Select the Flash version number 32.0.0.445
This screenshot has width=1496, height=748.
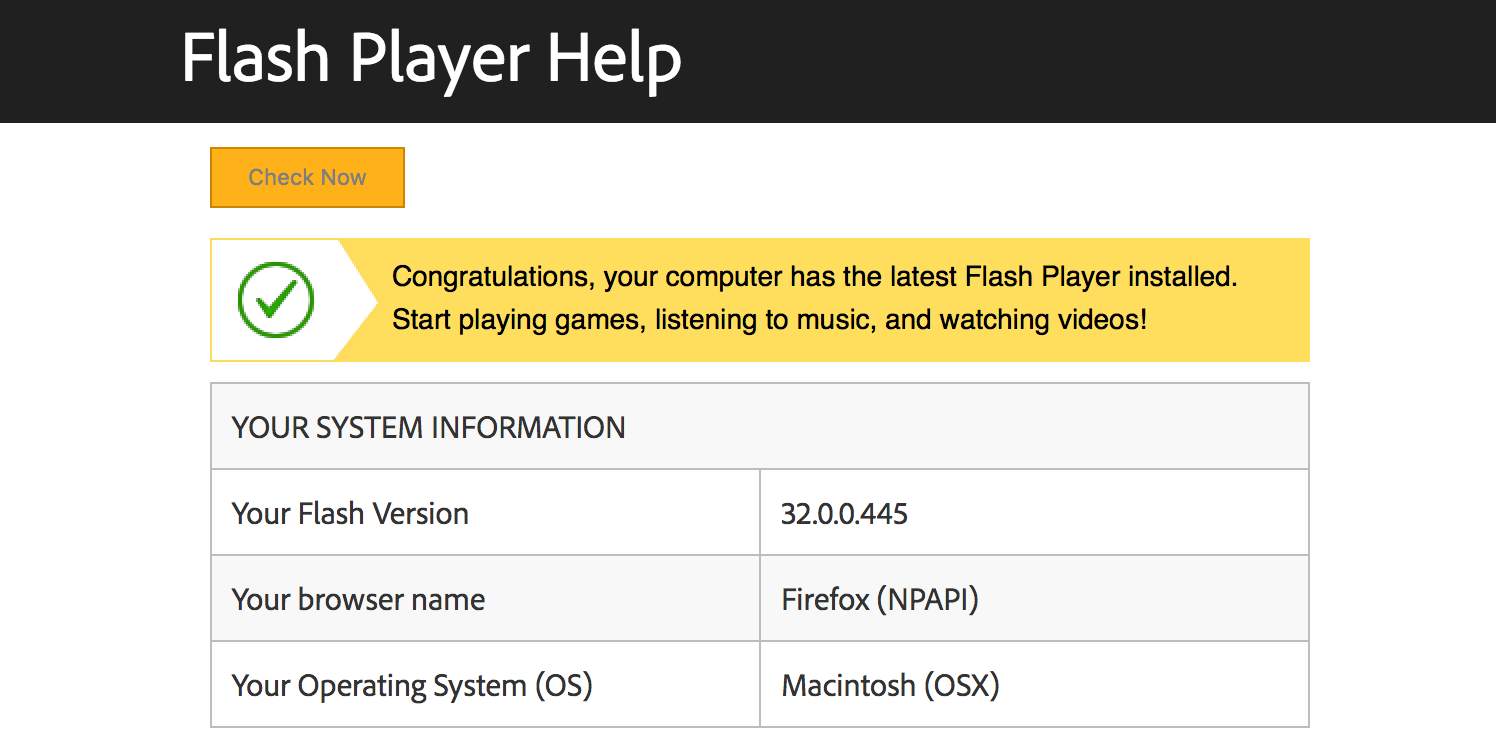pyautogui.click(x=846, y=513)
